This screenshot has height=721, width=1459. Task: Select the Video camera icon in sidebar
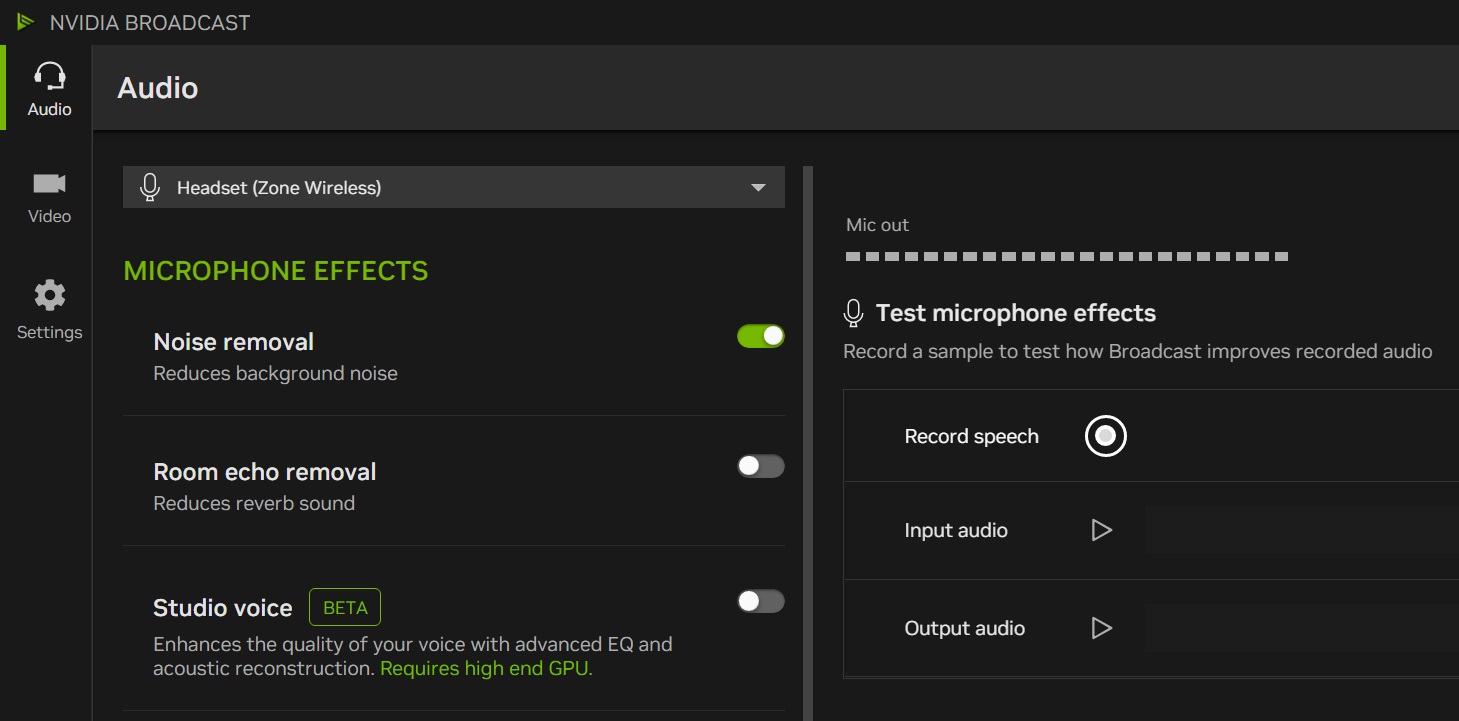click(x=48, y=192)
